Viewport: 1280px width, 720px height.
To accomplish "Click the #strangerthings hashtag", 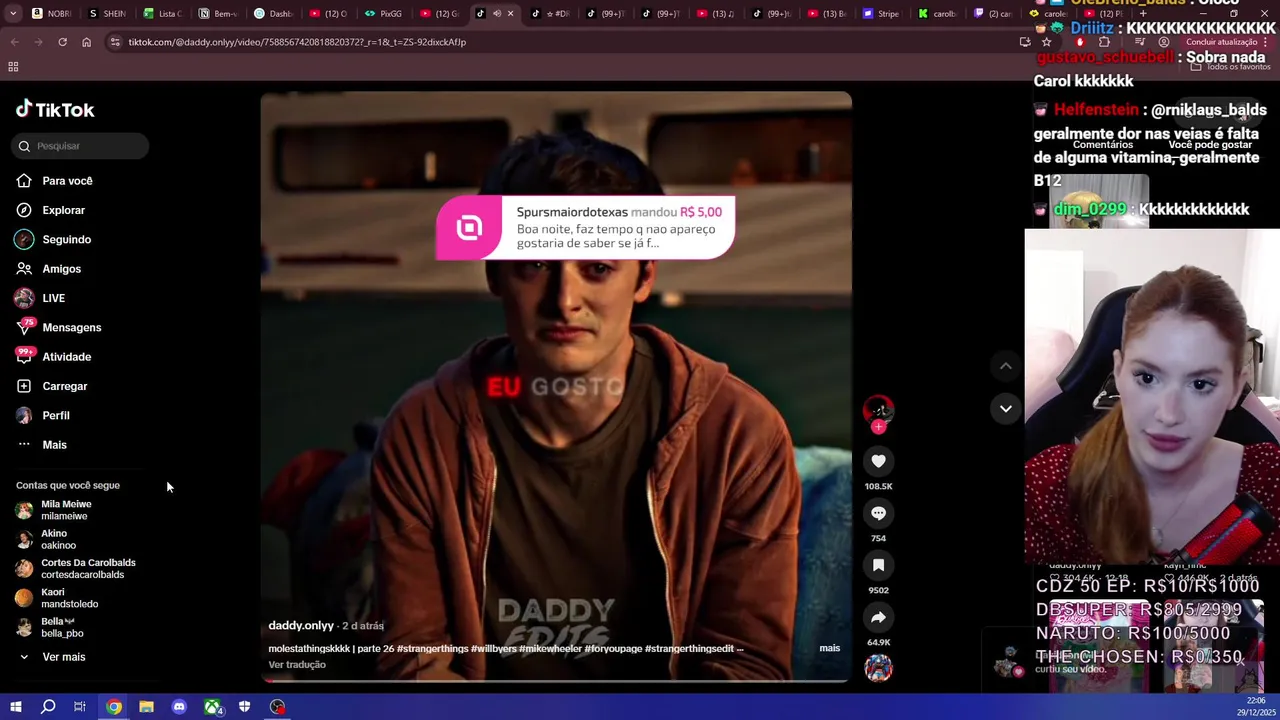I will 432,649.
